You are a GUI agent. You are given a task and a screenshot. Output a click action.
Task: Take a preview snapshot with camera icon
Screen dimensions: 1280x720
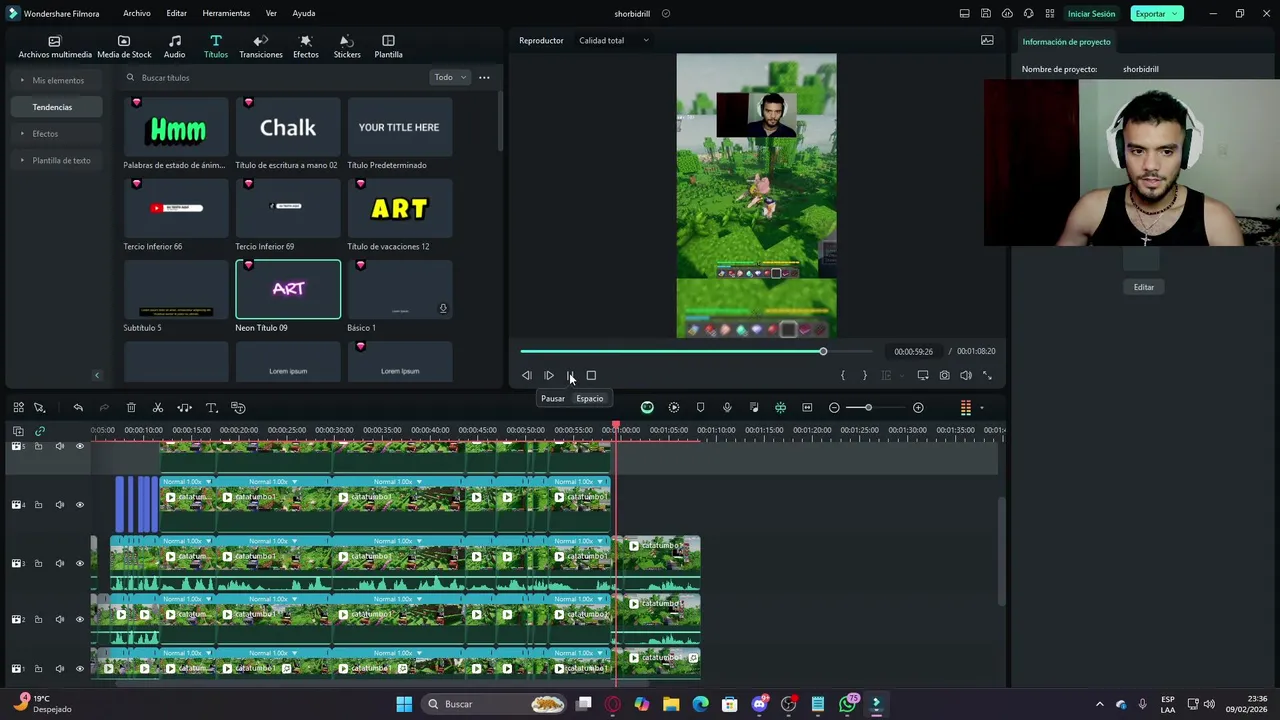point(944,376)
